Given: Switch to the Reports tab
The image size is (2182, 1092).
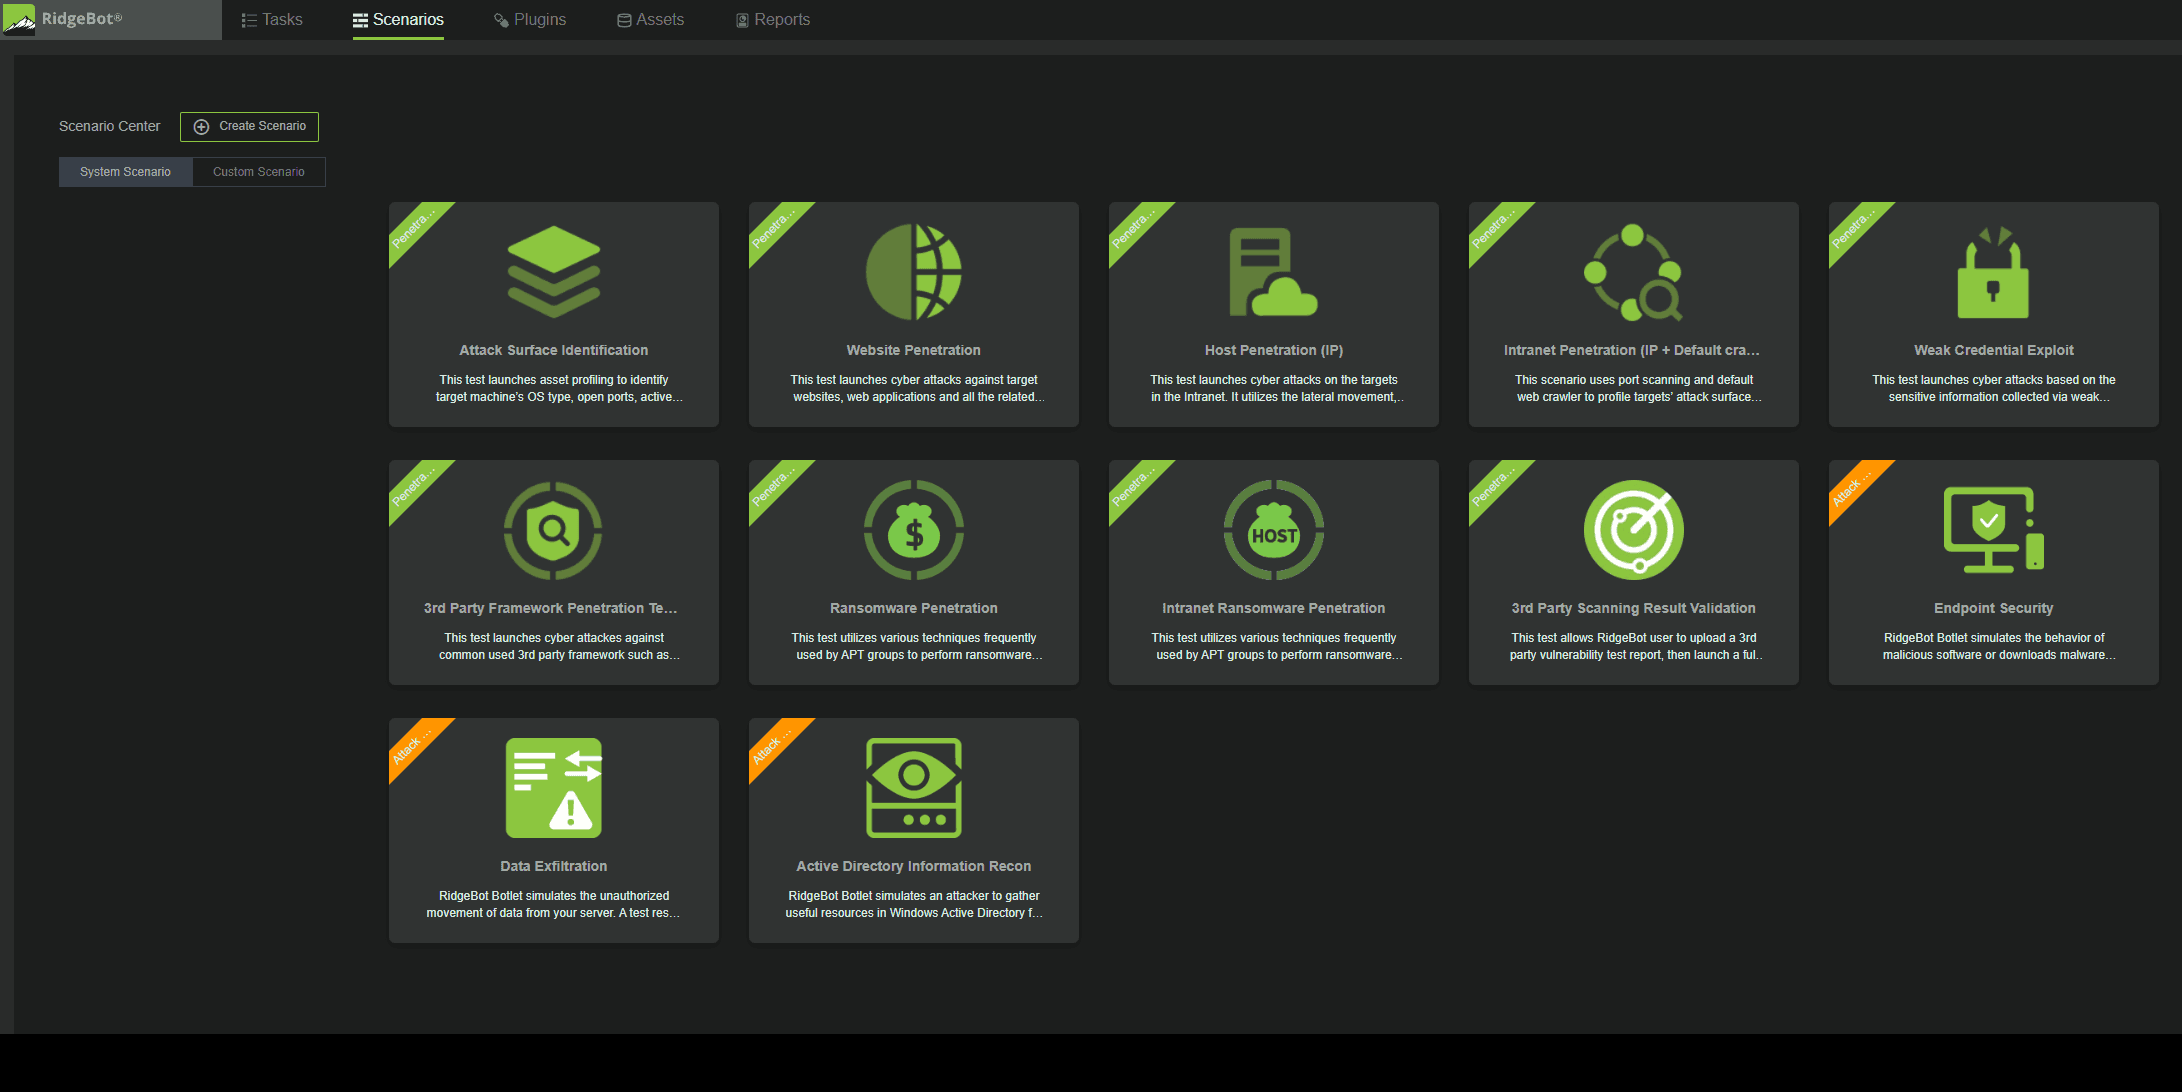Looking at the screenshot, I should click(773, 20).
